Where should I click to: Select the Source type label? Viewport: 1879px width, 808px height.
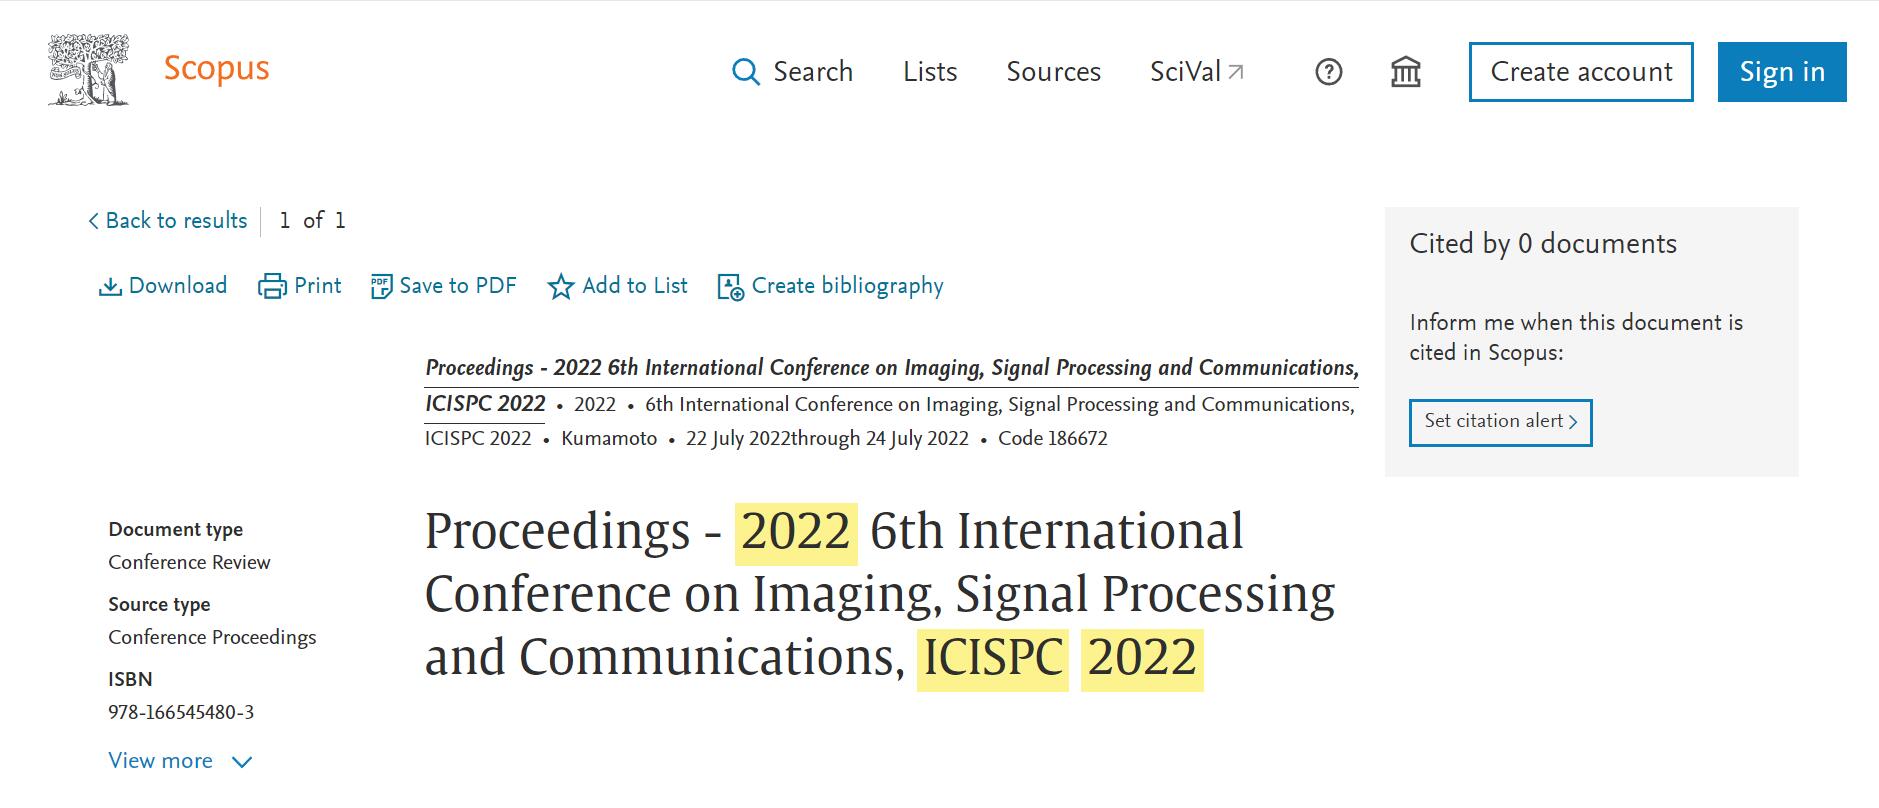pos(159,604)
